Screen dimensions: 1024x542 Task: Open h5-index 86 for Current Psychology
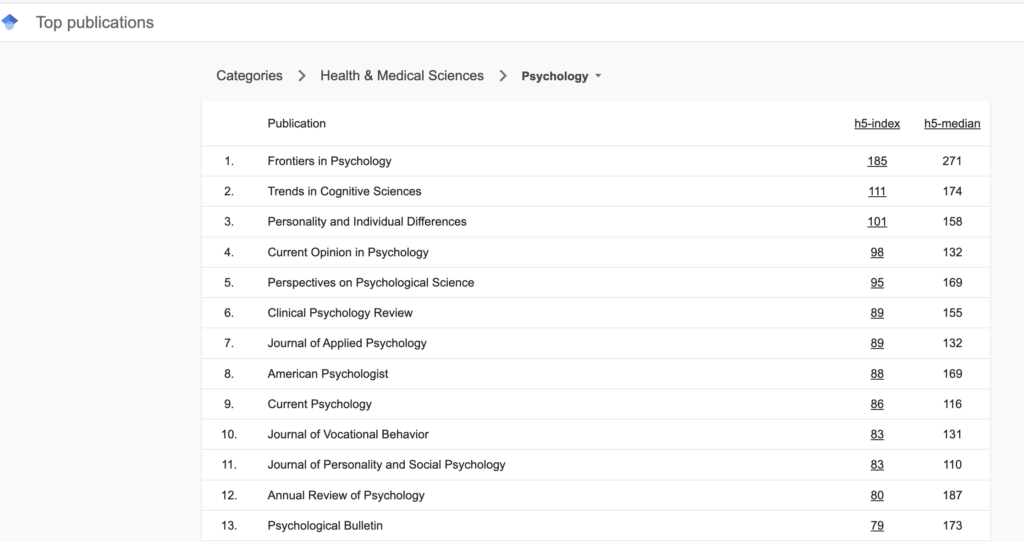(x=877, y=404)
